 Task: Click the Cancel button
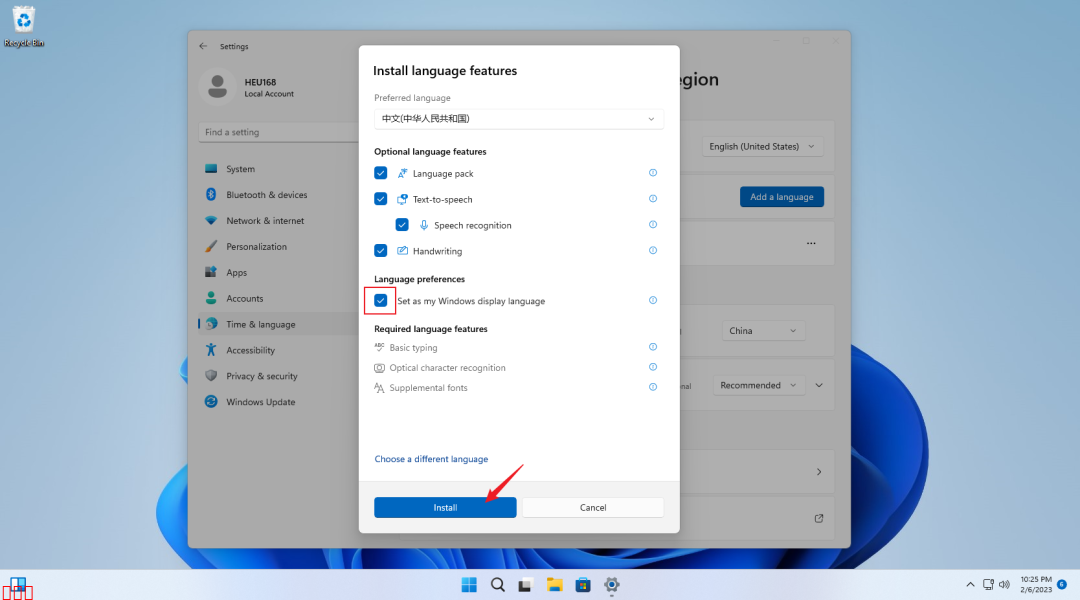[592, 507]
